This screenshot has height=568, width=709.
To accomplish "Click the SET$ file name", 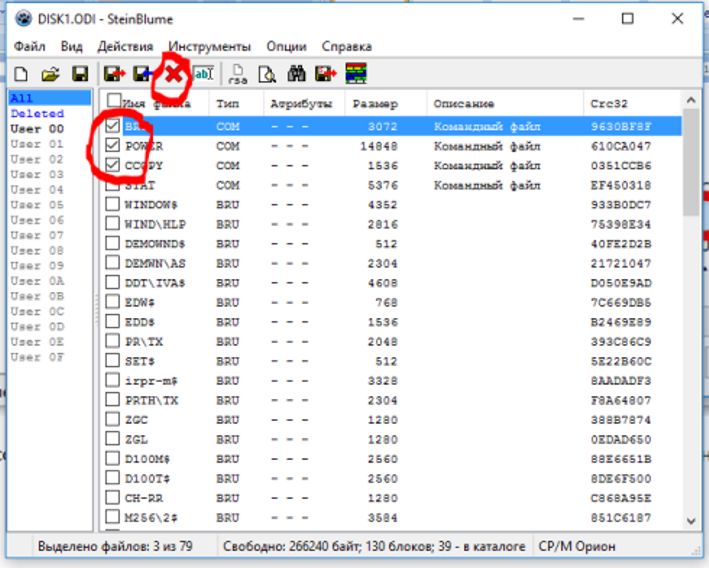I will click(x=140, y=361).
